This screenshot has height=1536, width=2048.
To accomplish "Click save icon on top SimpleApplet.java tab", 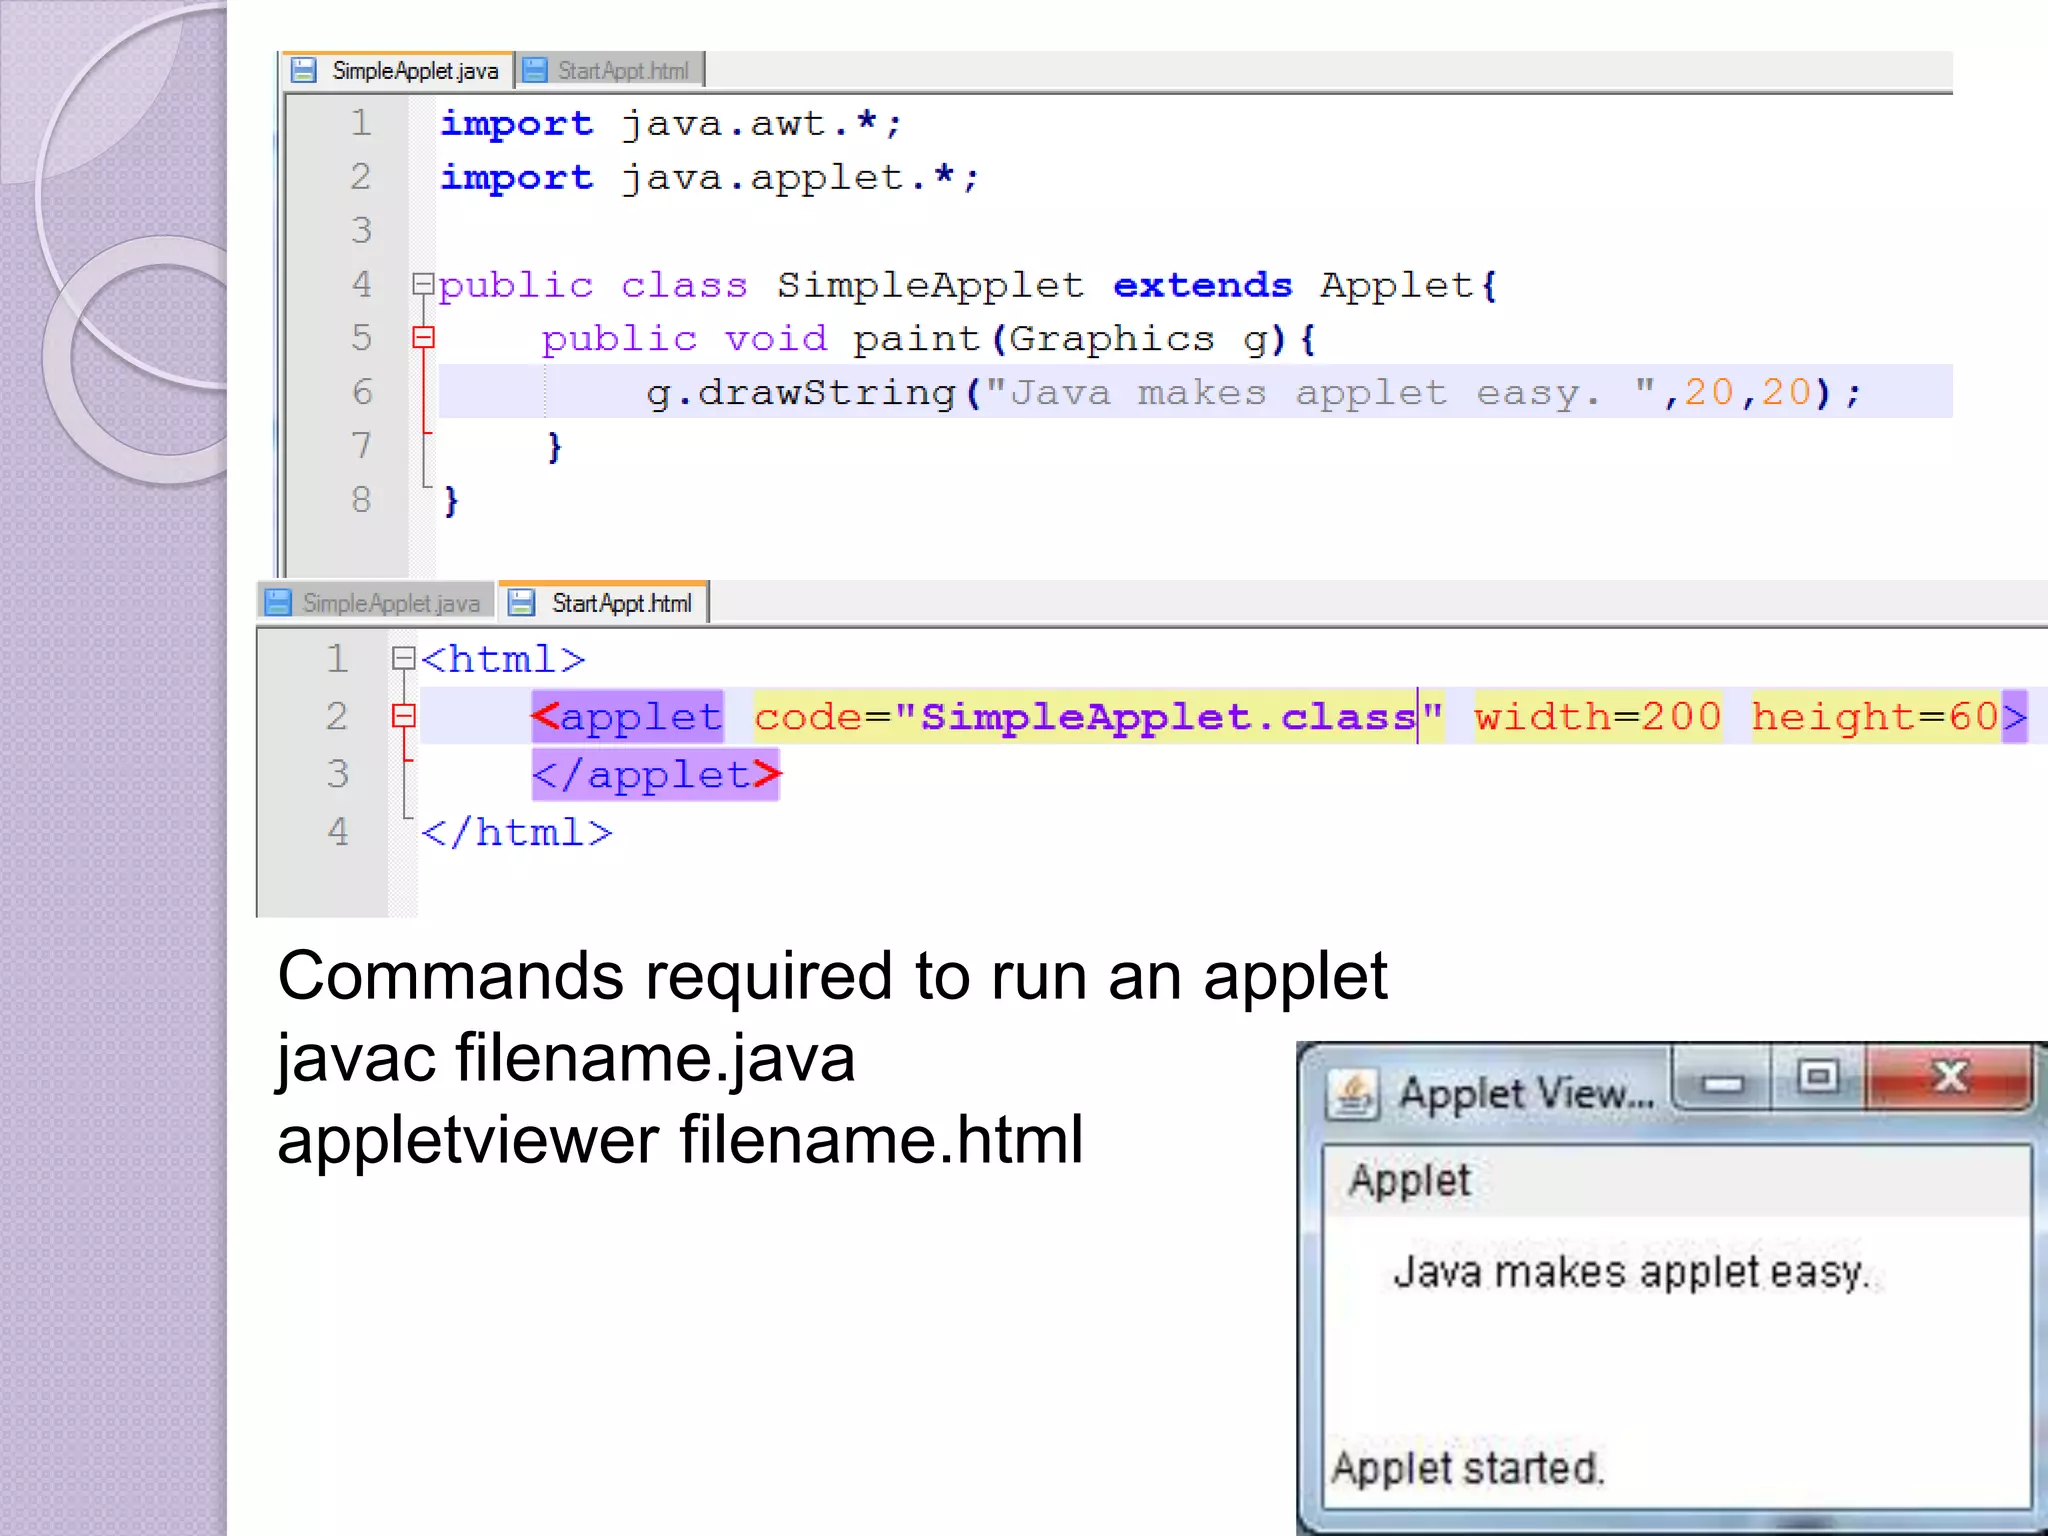I will tap(303, 71).
